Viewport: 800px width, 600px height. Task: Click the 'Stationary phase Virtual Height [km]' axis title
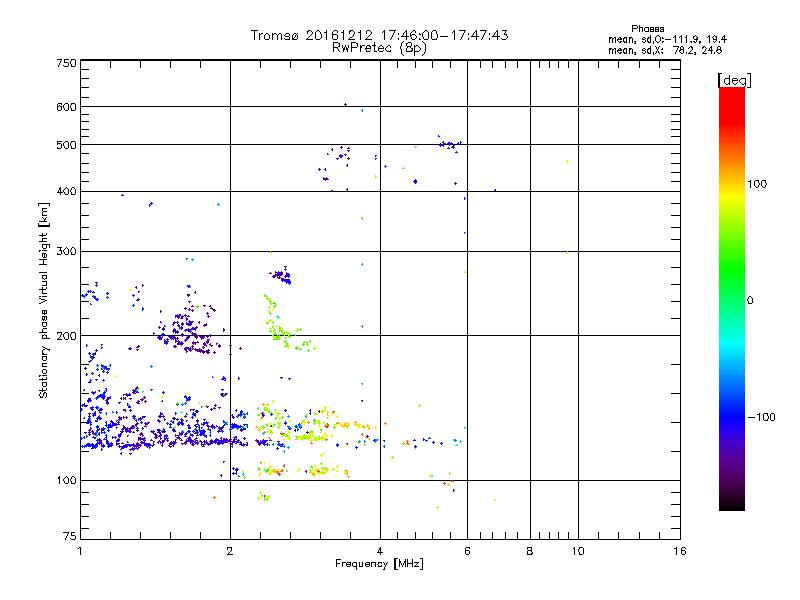pyautogui.click(x=44, y=301)
